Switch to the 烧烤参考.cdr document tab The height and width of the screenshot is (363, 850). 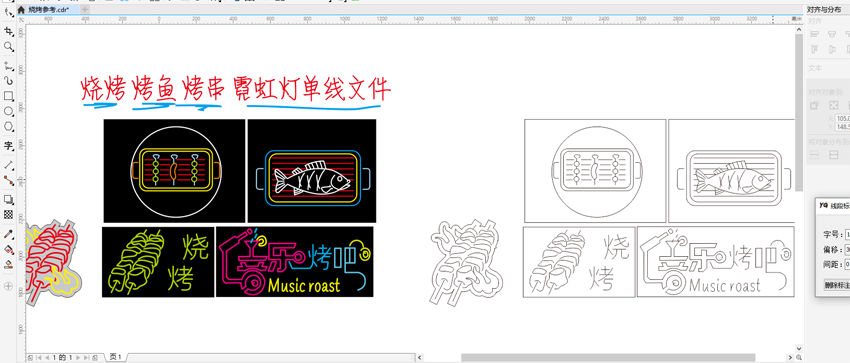(x=49, y=10)
